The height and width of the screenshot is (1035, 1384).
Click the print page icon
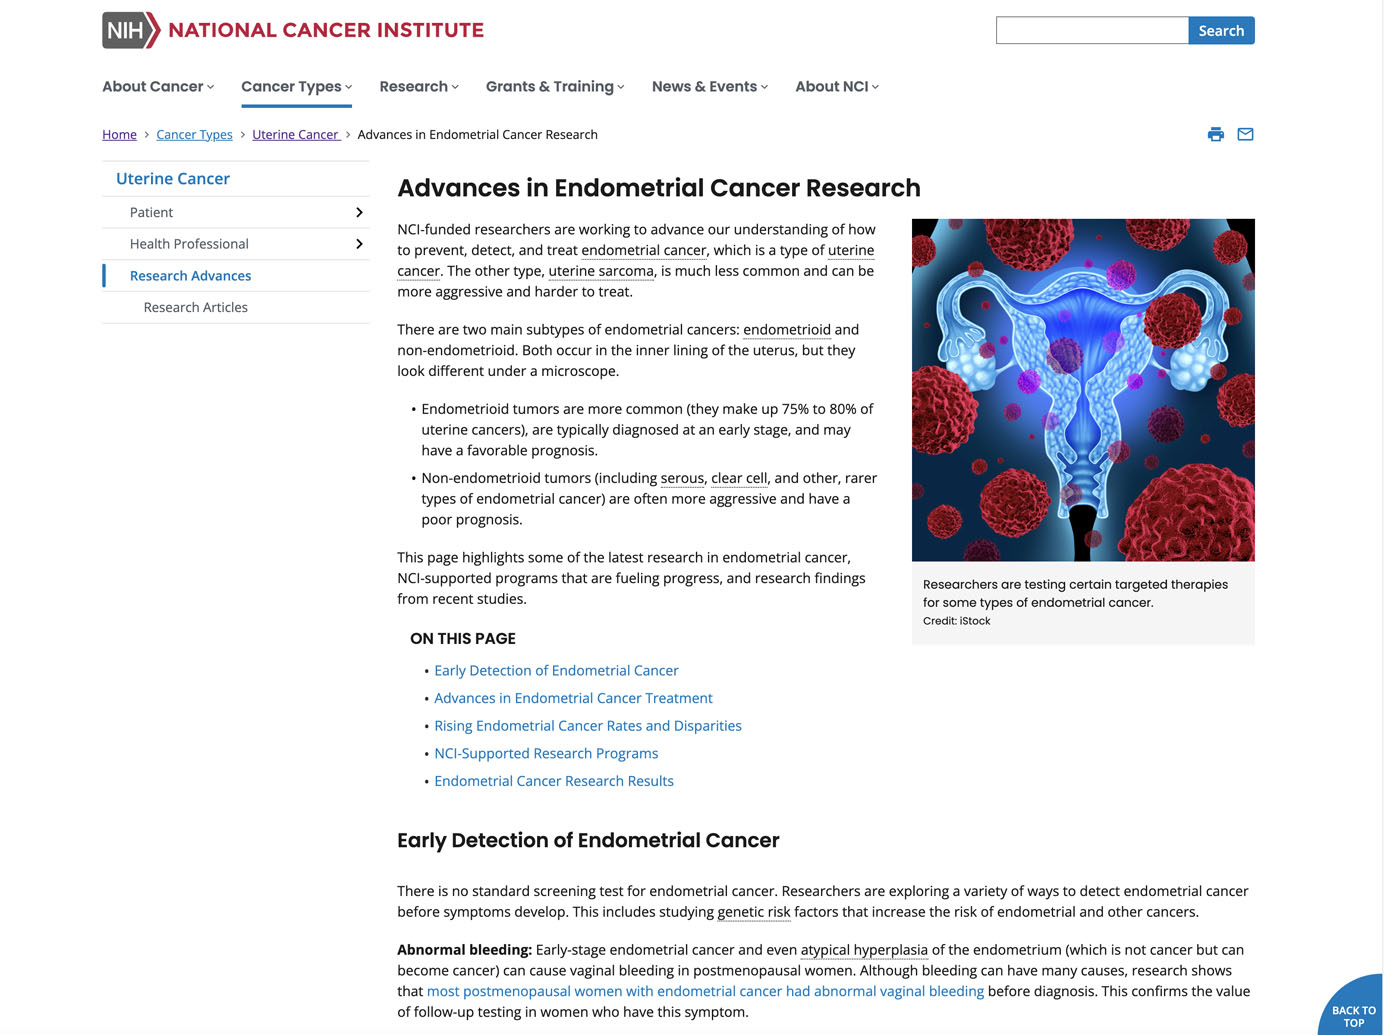(x=1215, y=134)
